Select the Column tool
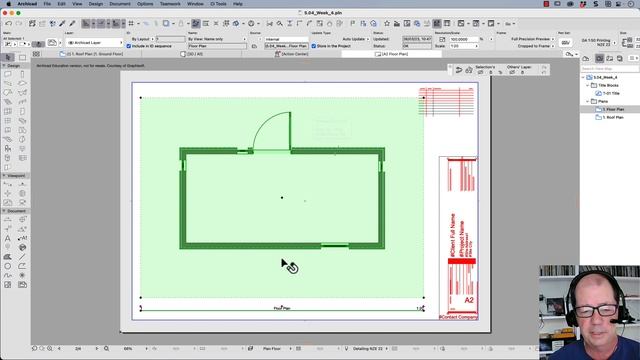This screenshot has width=640, height=360. 22,74
